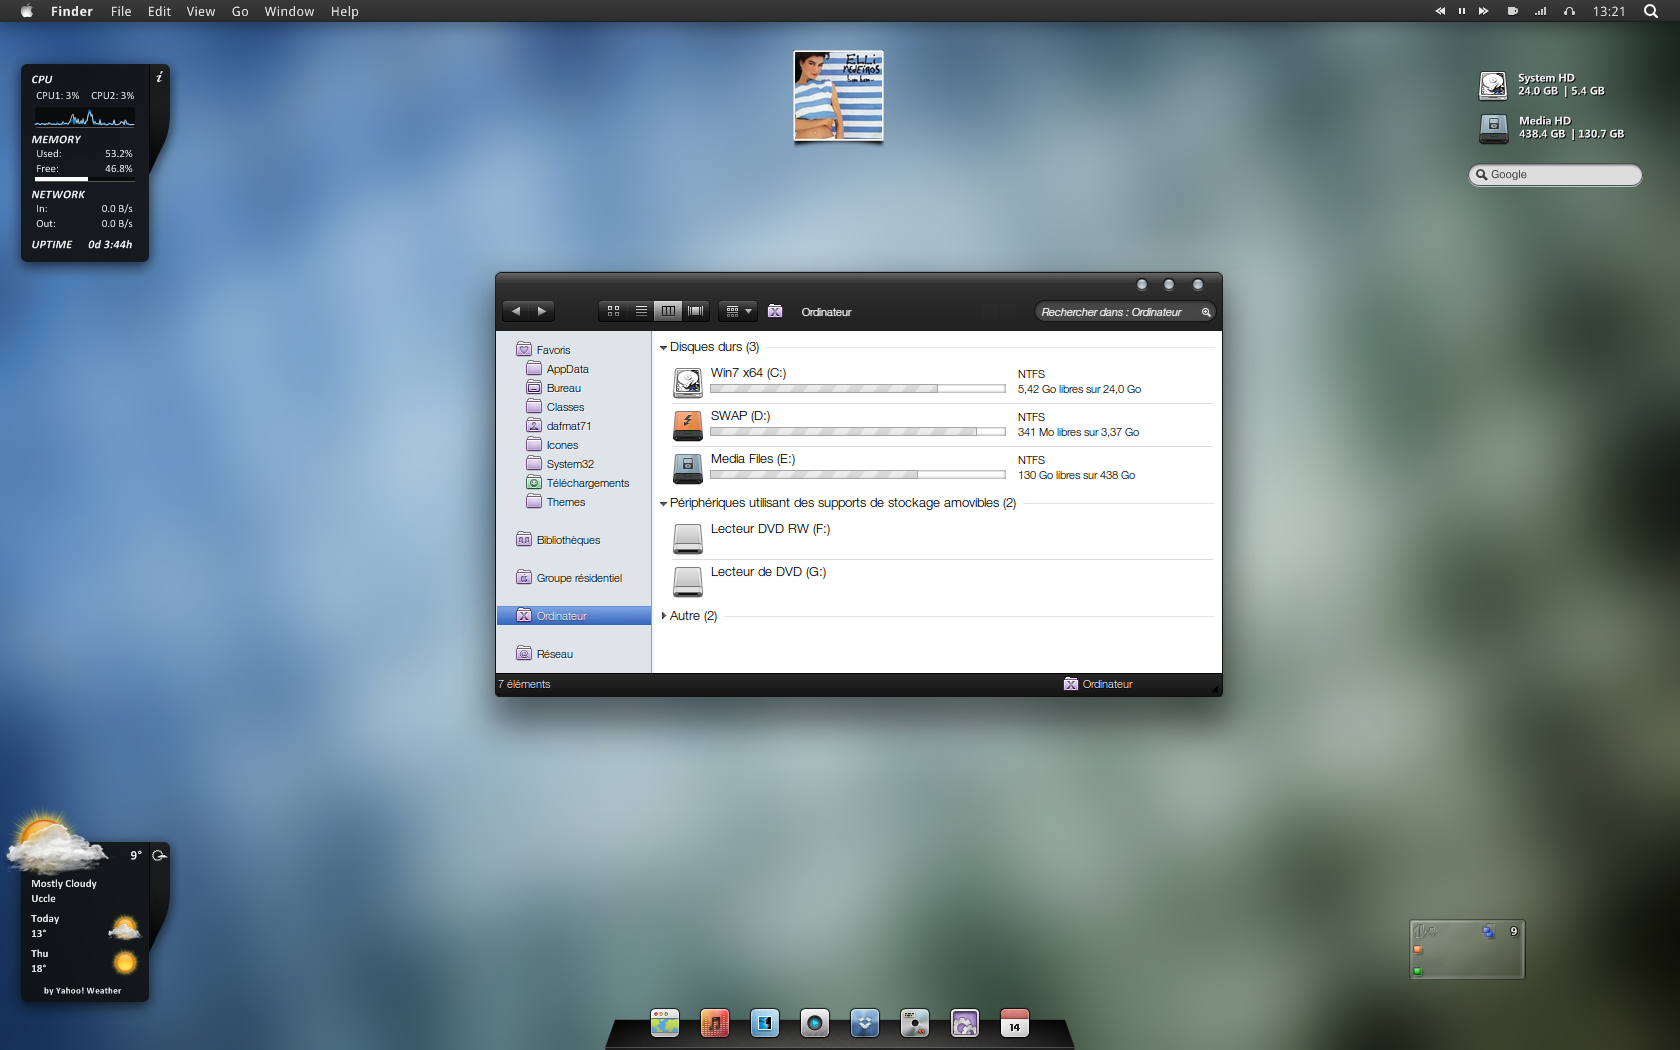Collapse the Périphériques amovibles group
Image resolution: width=1680 pixels, height=1050 pixels.
663,504
